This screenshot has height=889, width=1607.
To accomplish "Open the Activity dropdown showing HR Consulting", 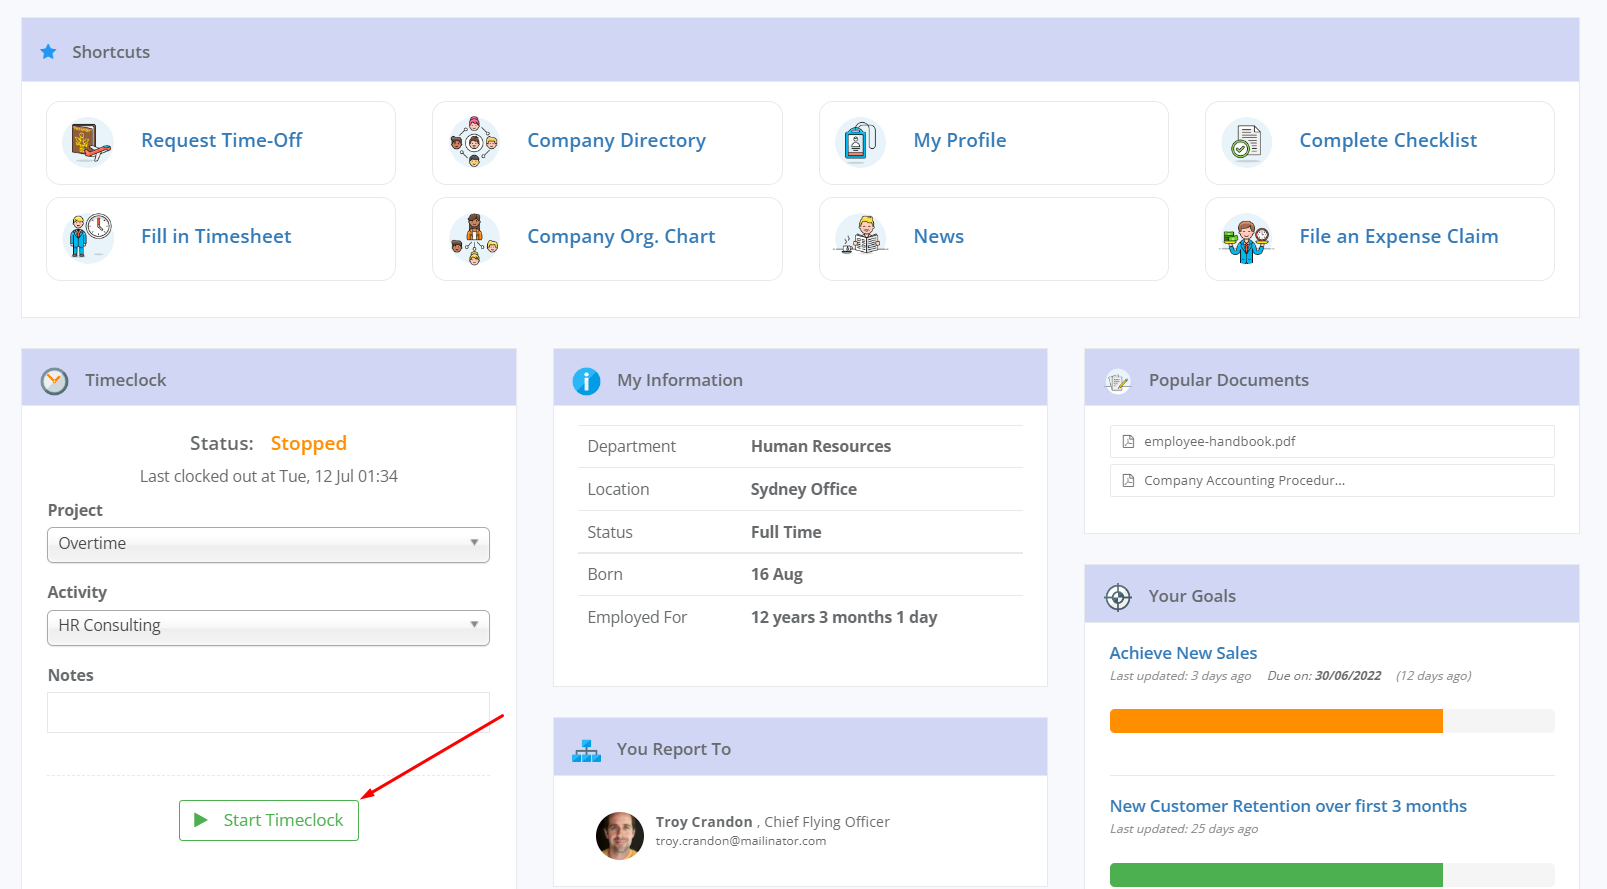I will click(268, 627).
